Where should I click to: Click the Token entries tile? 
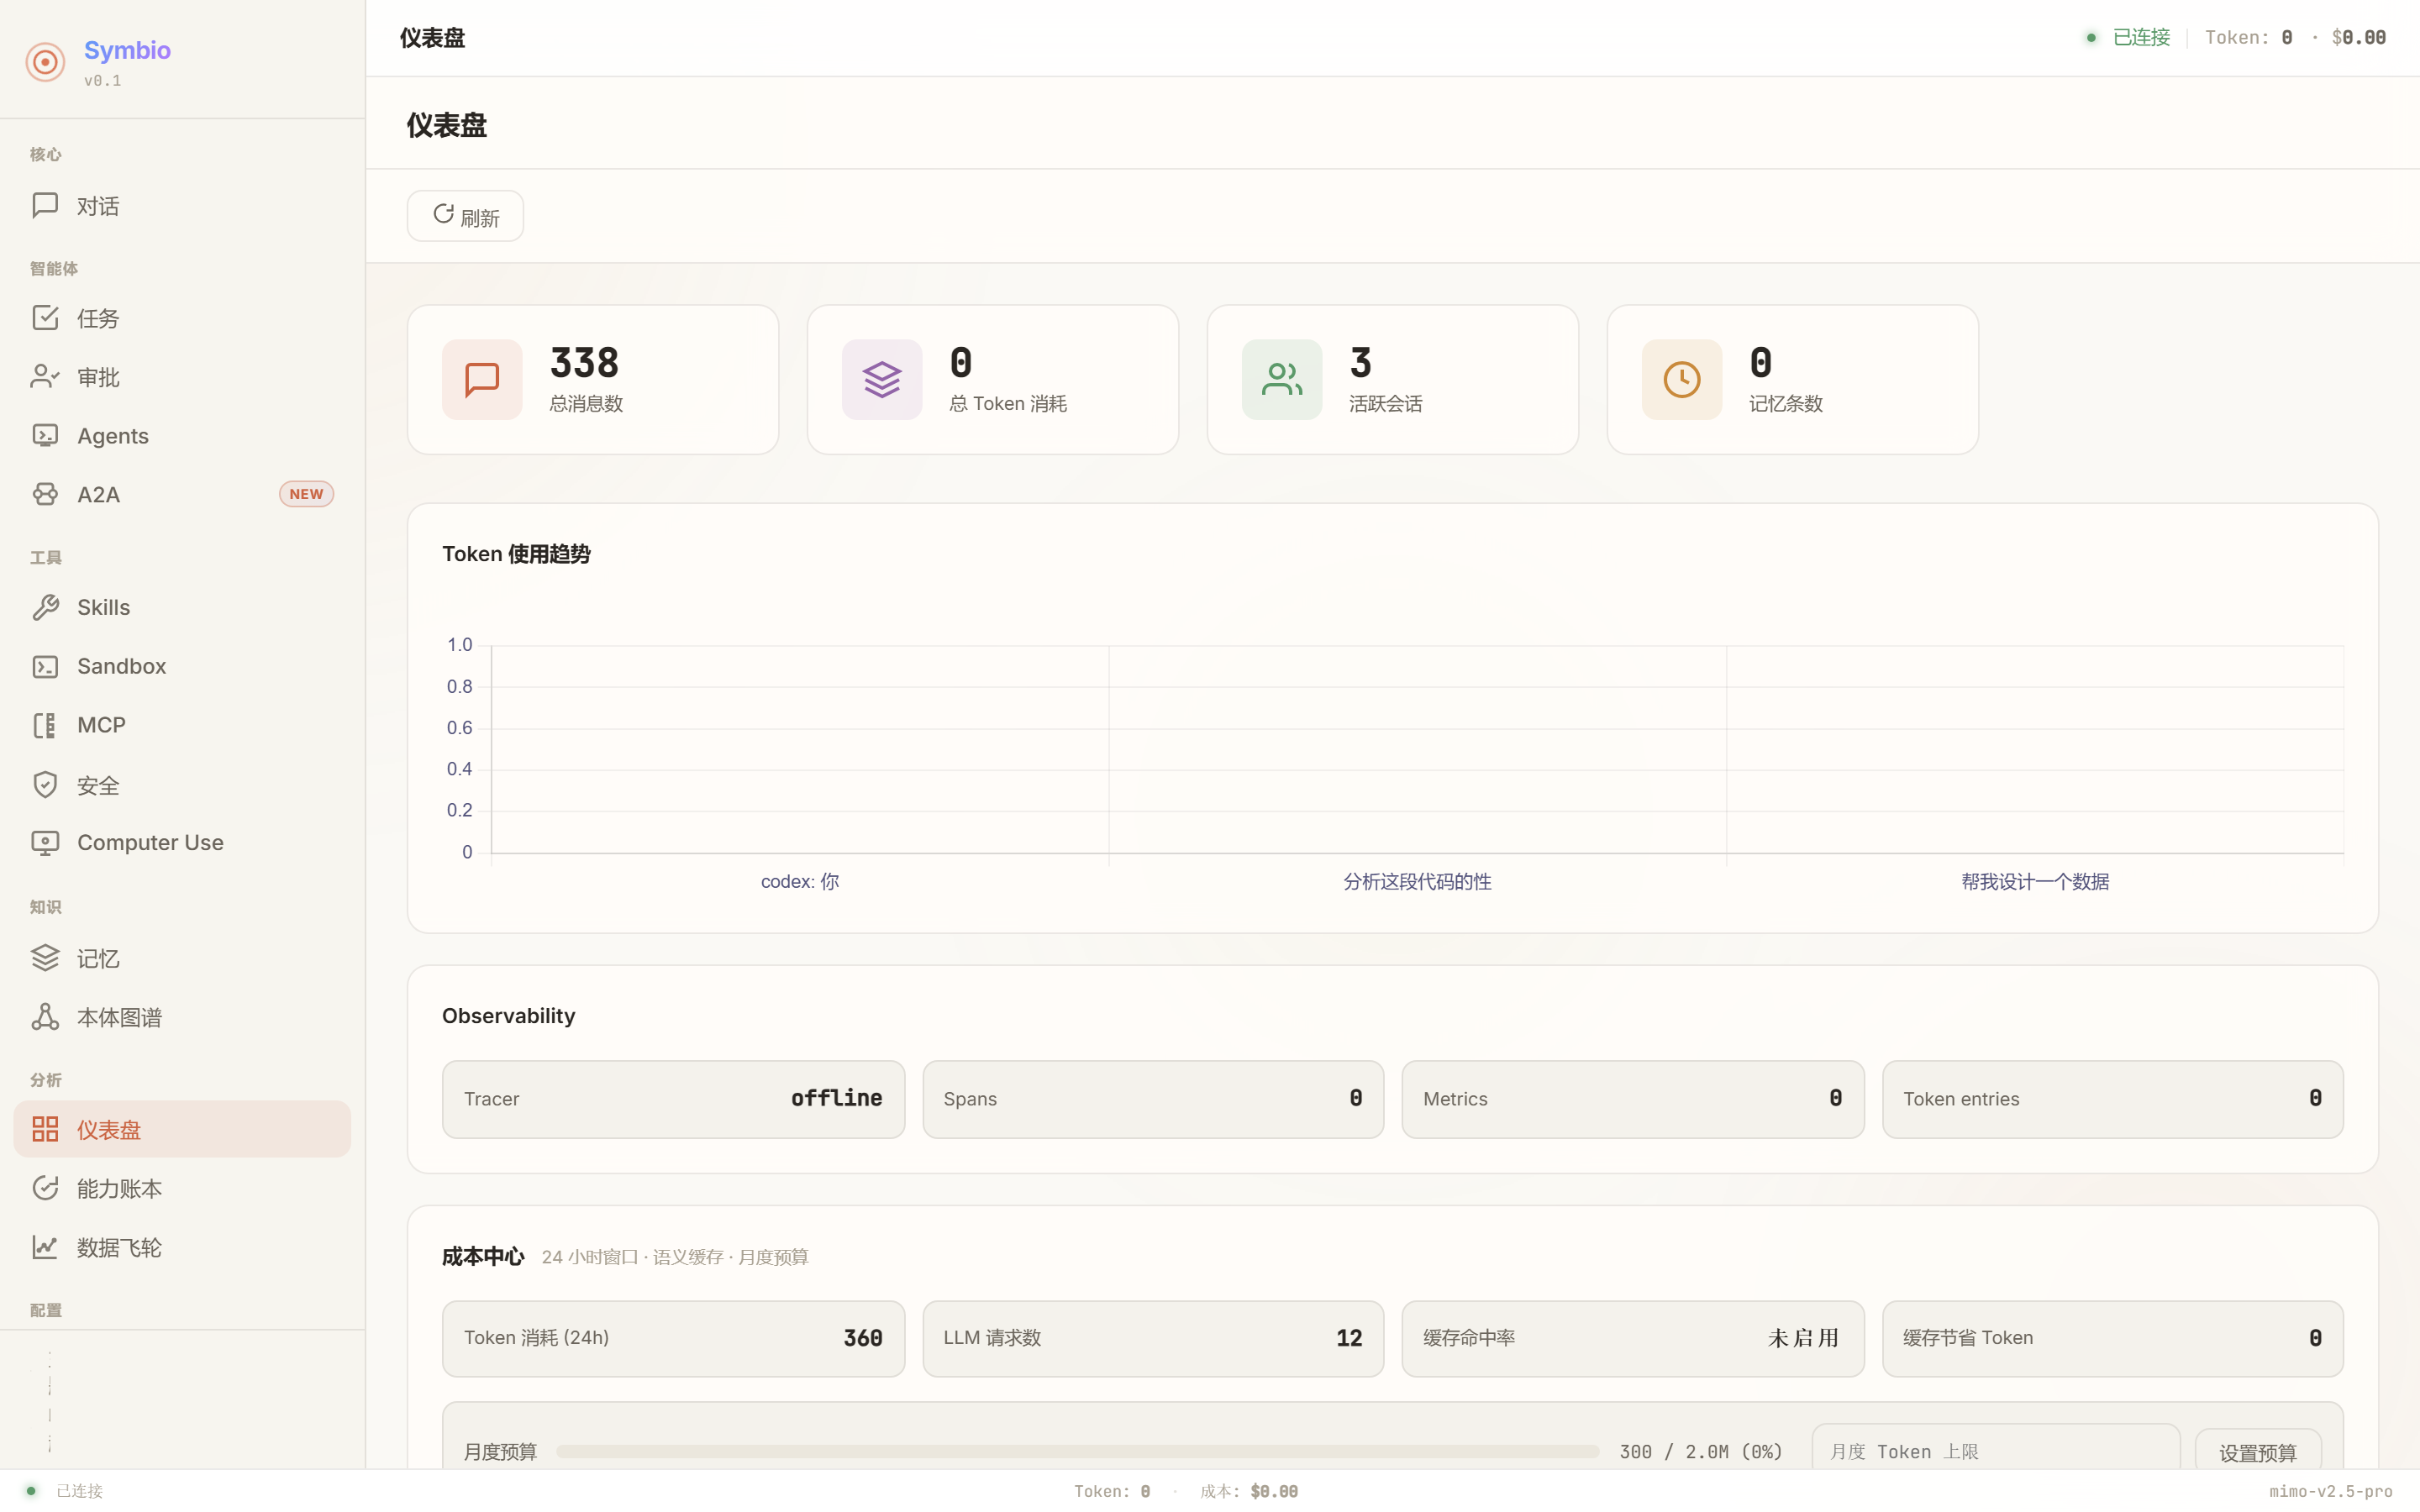tap(2113, 1099)
